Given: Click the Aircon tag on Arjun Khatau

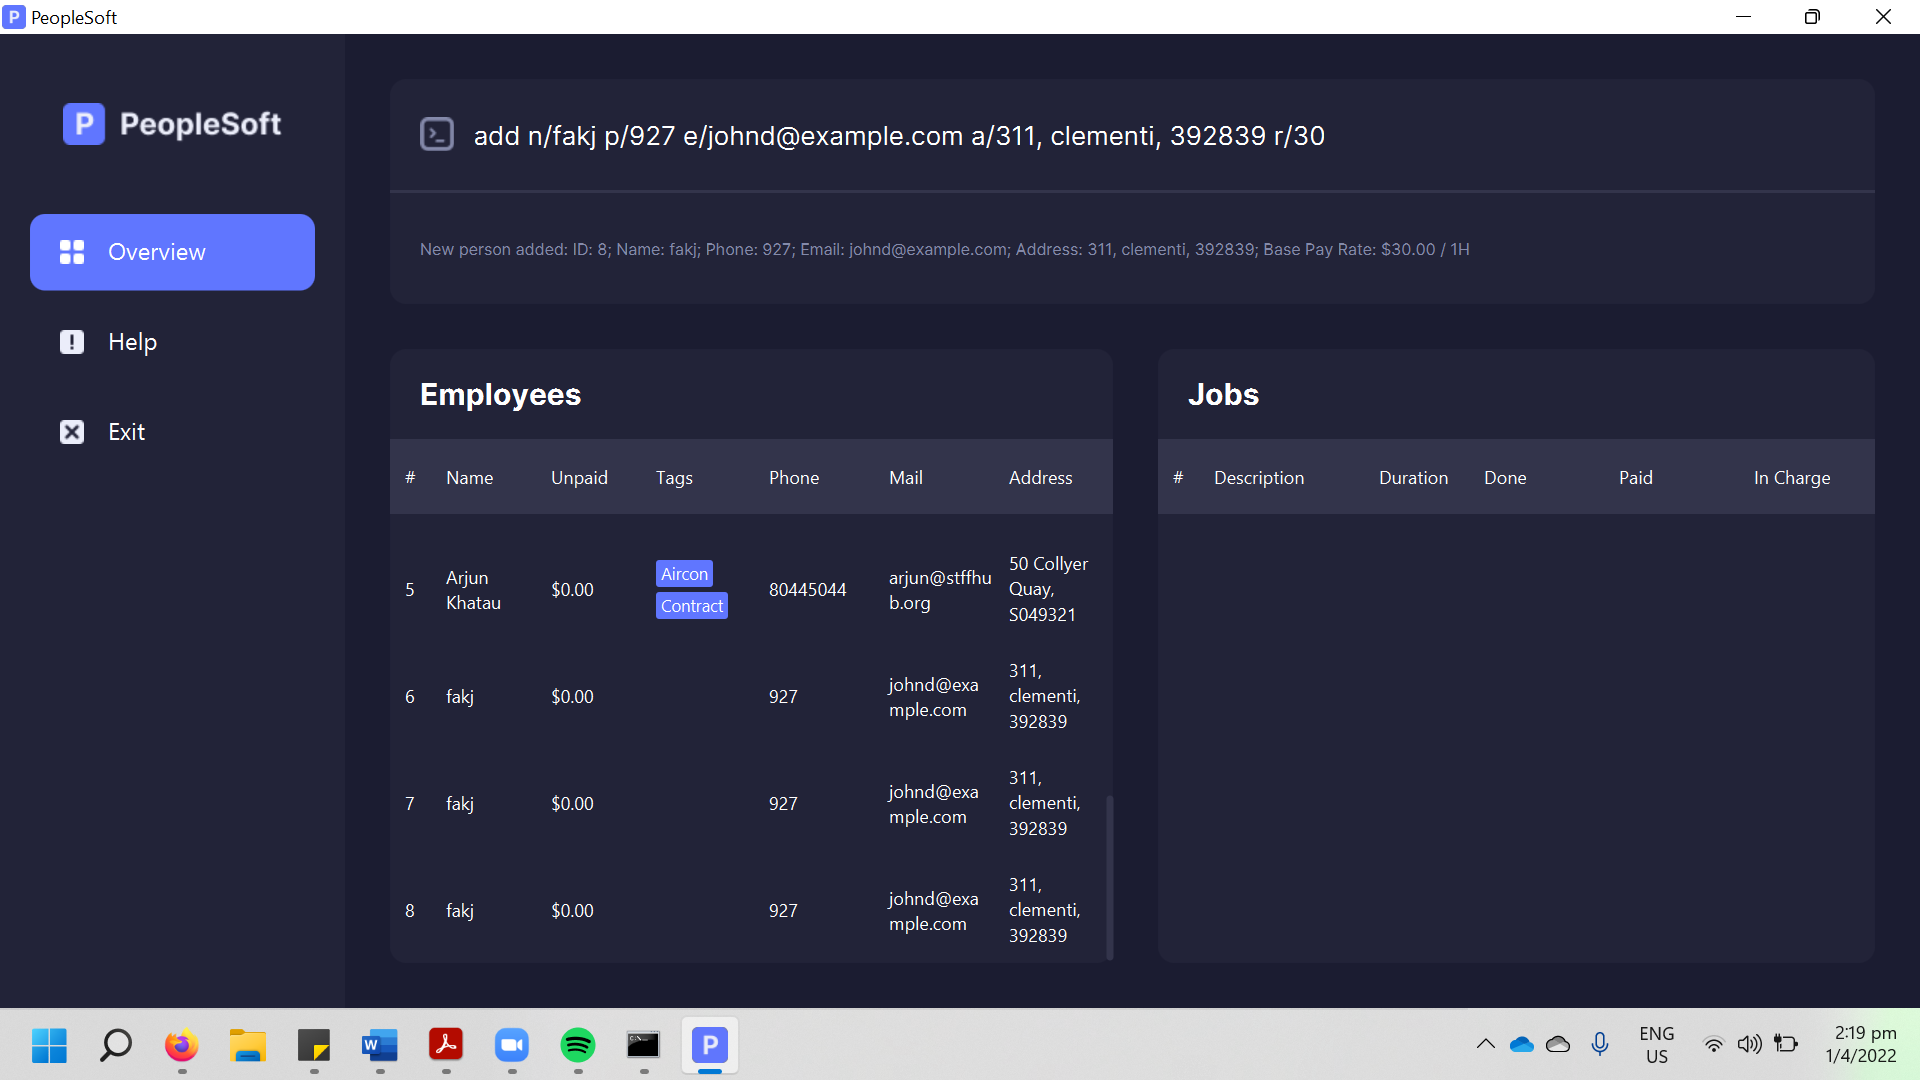Looking at the screenshot, I should tap(684, 574).
